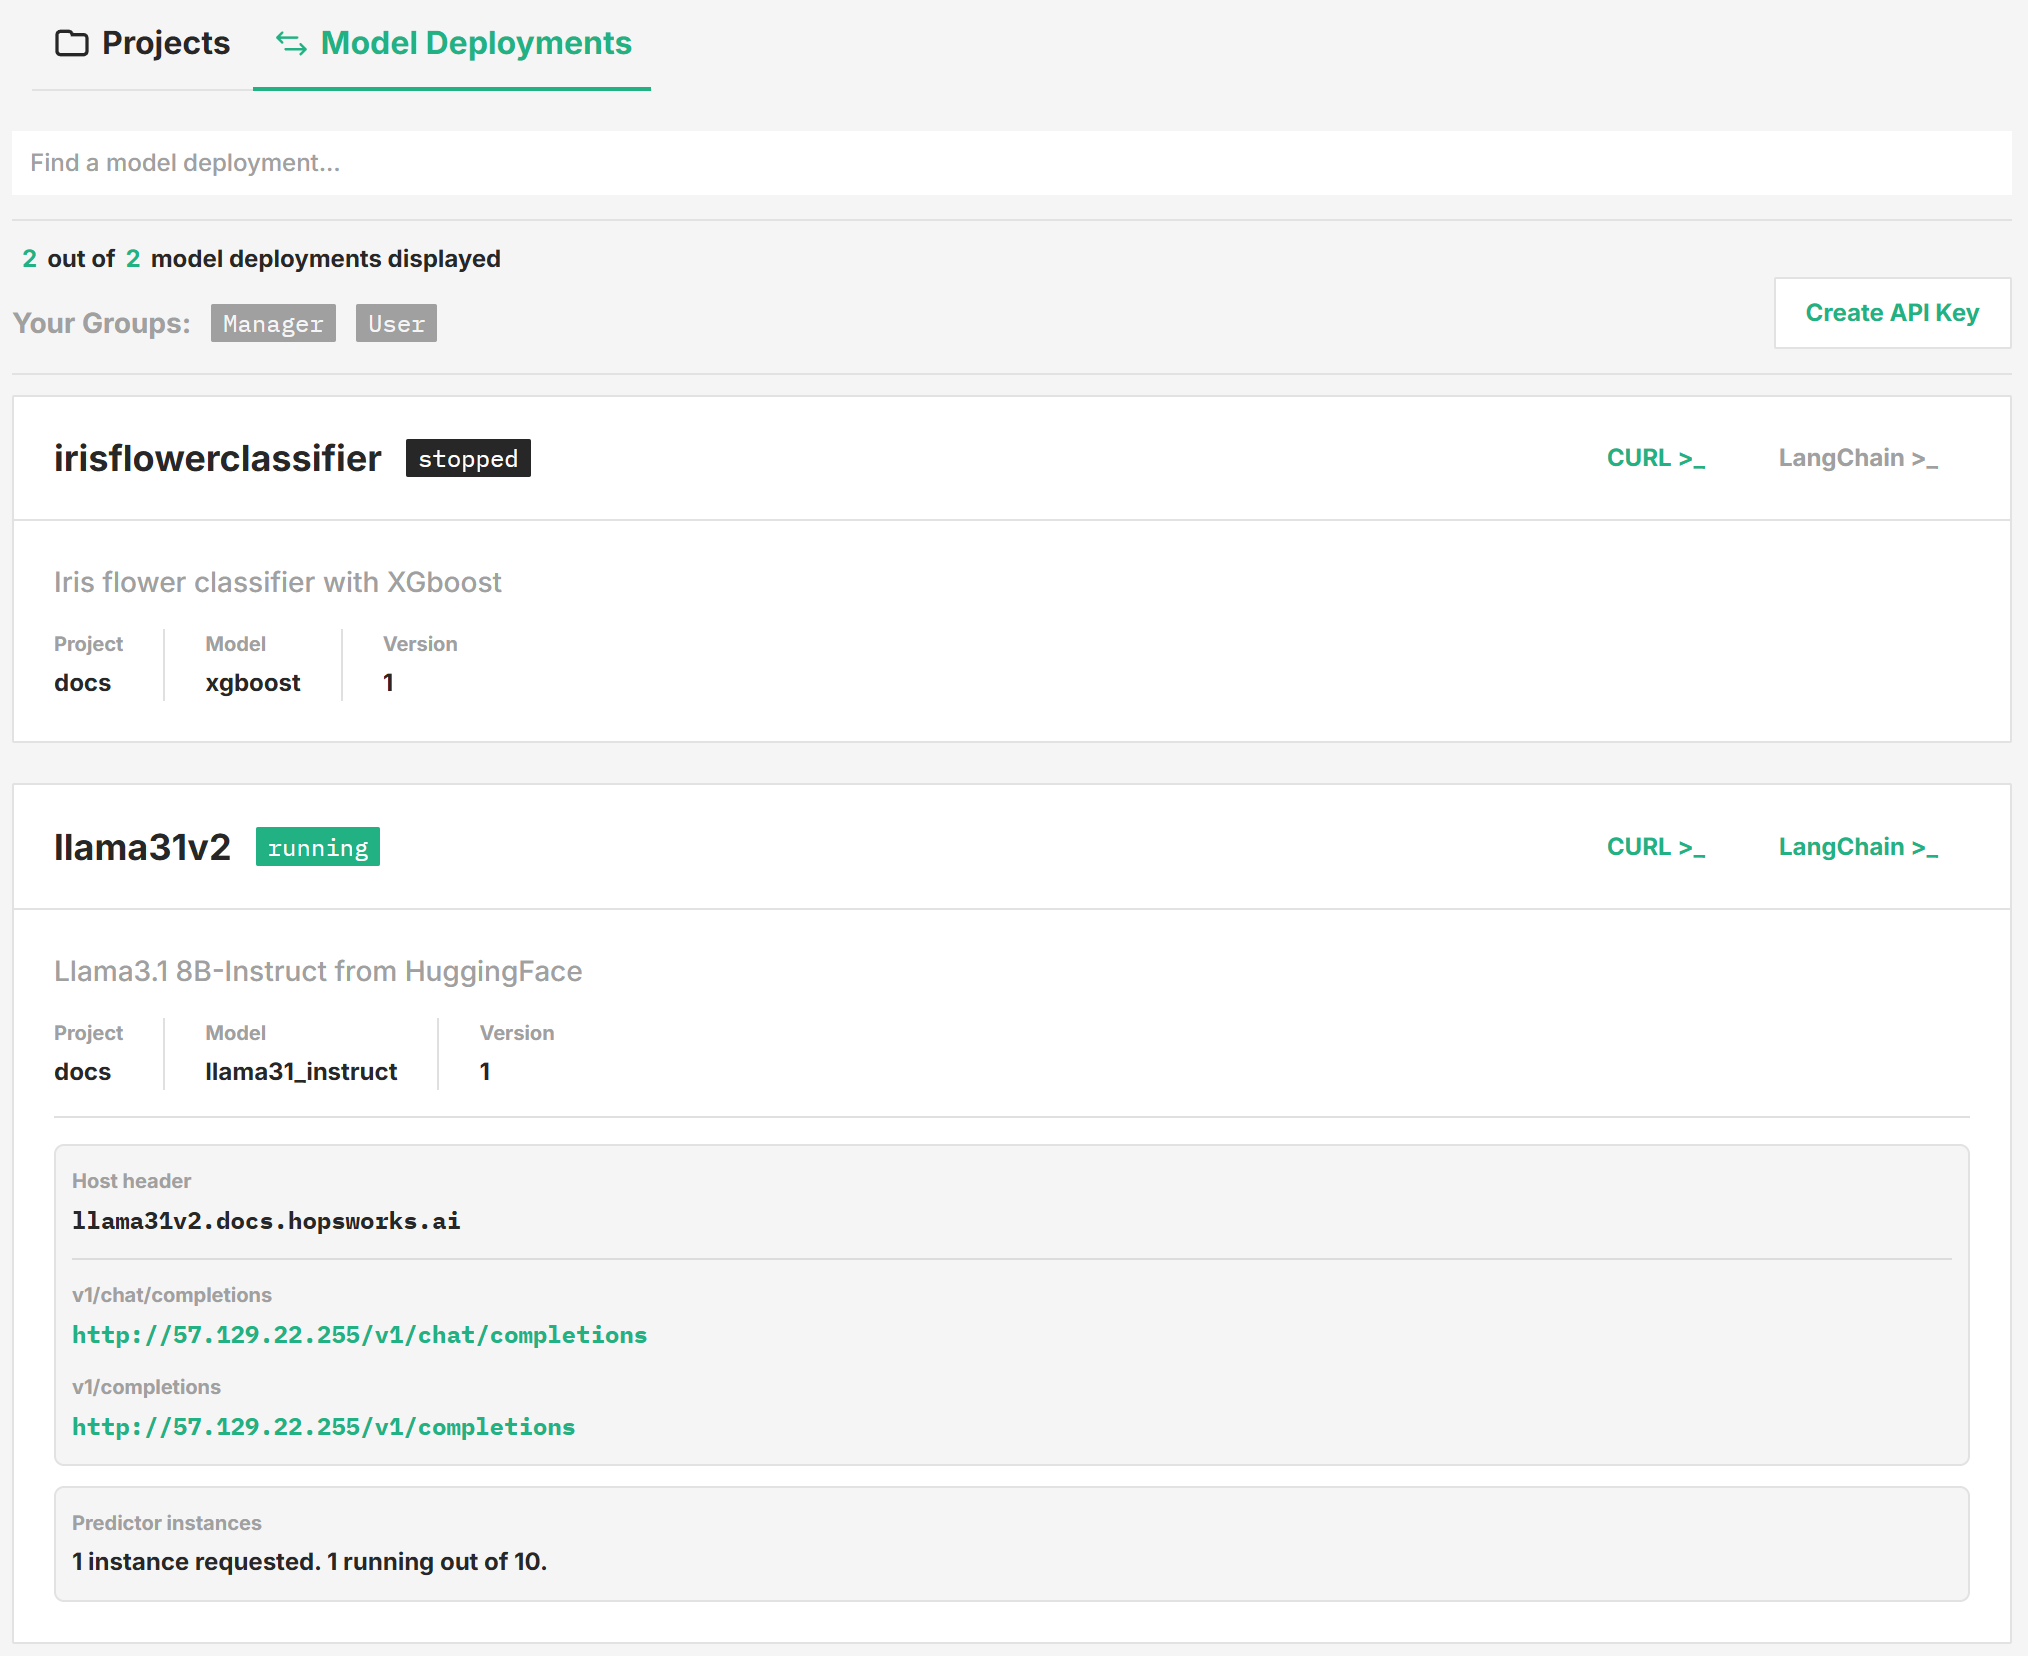Click the running status badge
This screenshot has width=2028, height=1656.
318,848
